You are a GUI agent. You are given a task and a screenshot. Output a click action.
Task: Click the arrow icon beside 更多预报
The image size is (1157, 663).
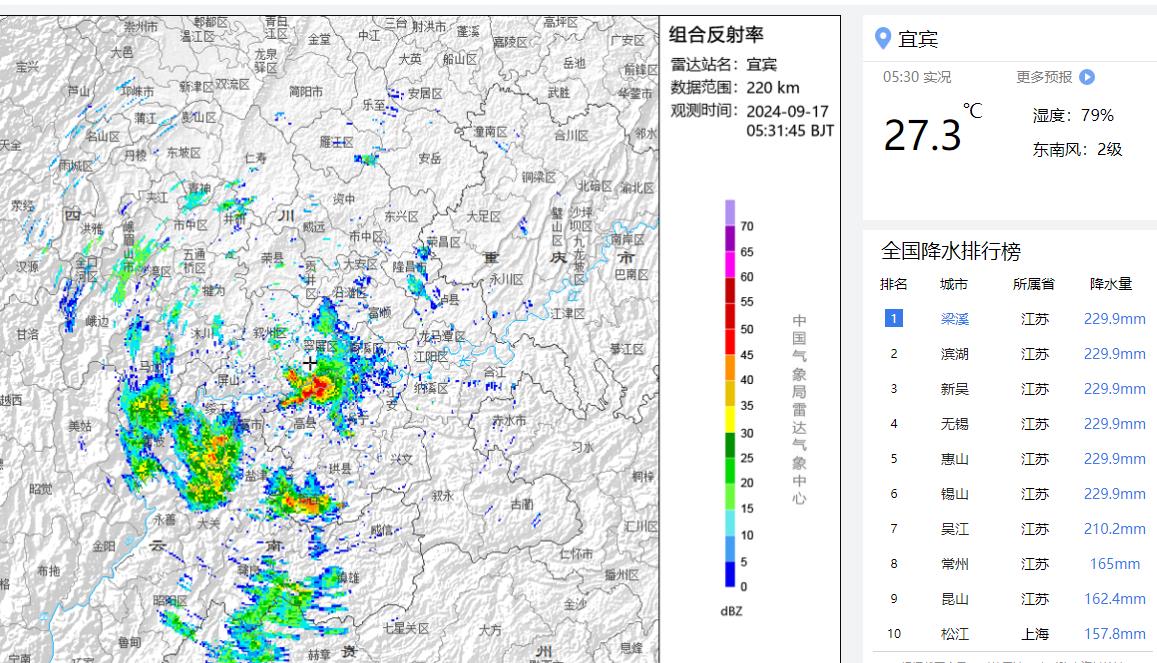tap(1087, 77)
